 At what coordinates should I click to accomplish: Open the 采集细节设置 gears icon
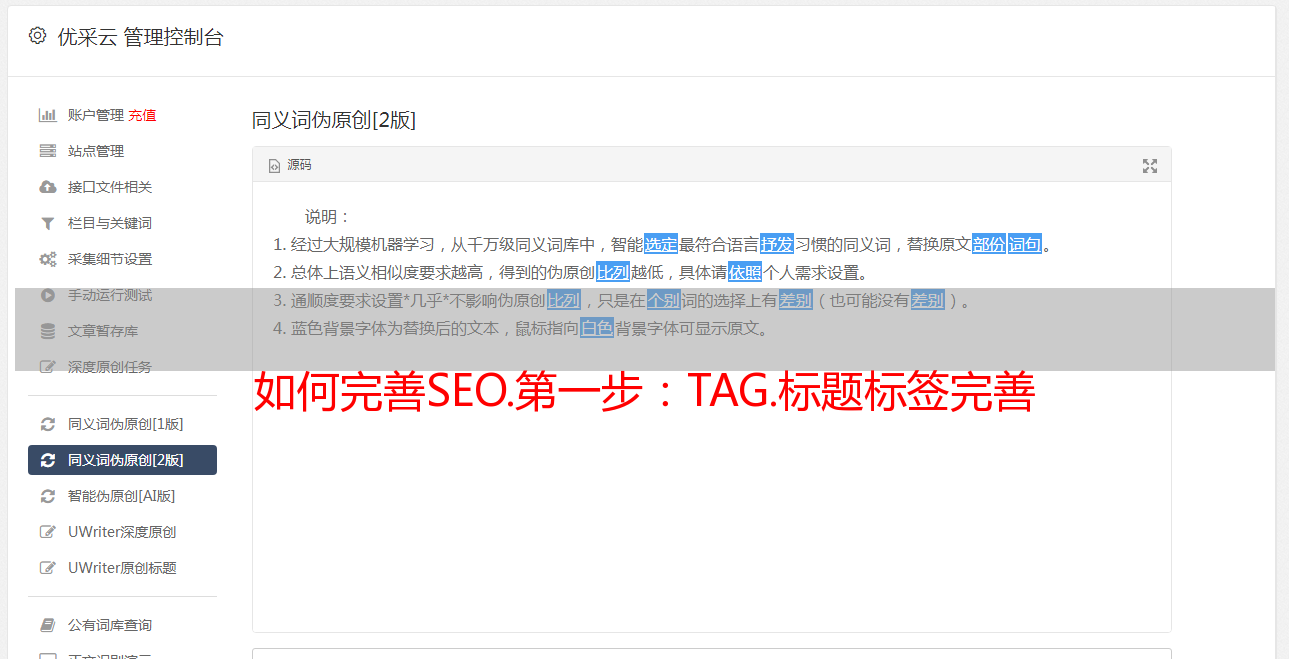pos(47,259)
